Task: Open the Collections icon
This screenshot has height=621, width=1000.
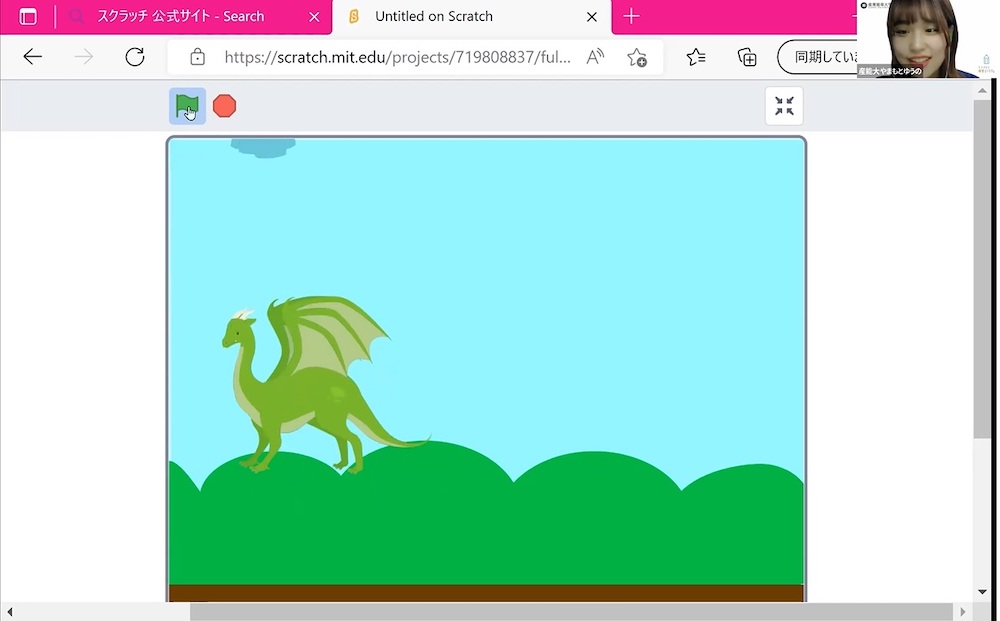Action: (747, 57)
